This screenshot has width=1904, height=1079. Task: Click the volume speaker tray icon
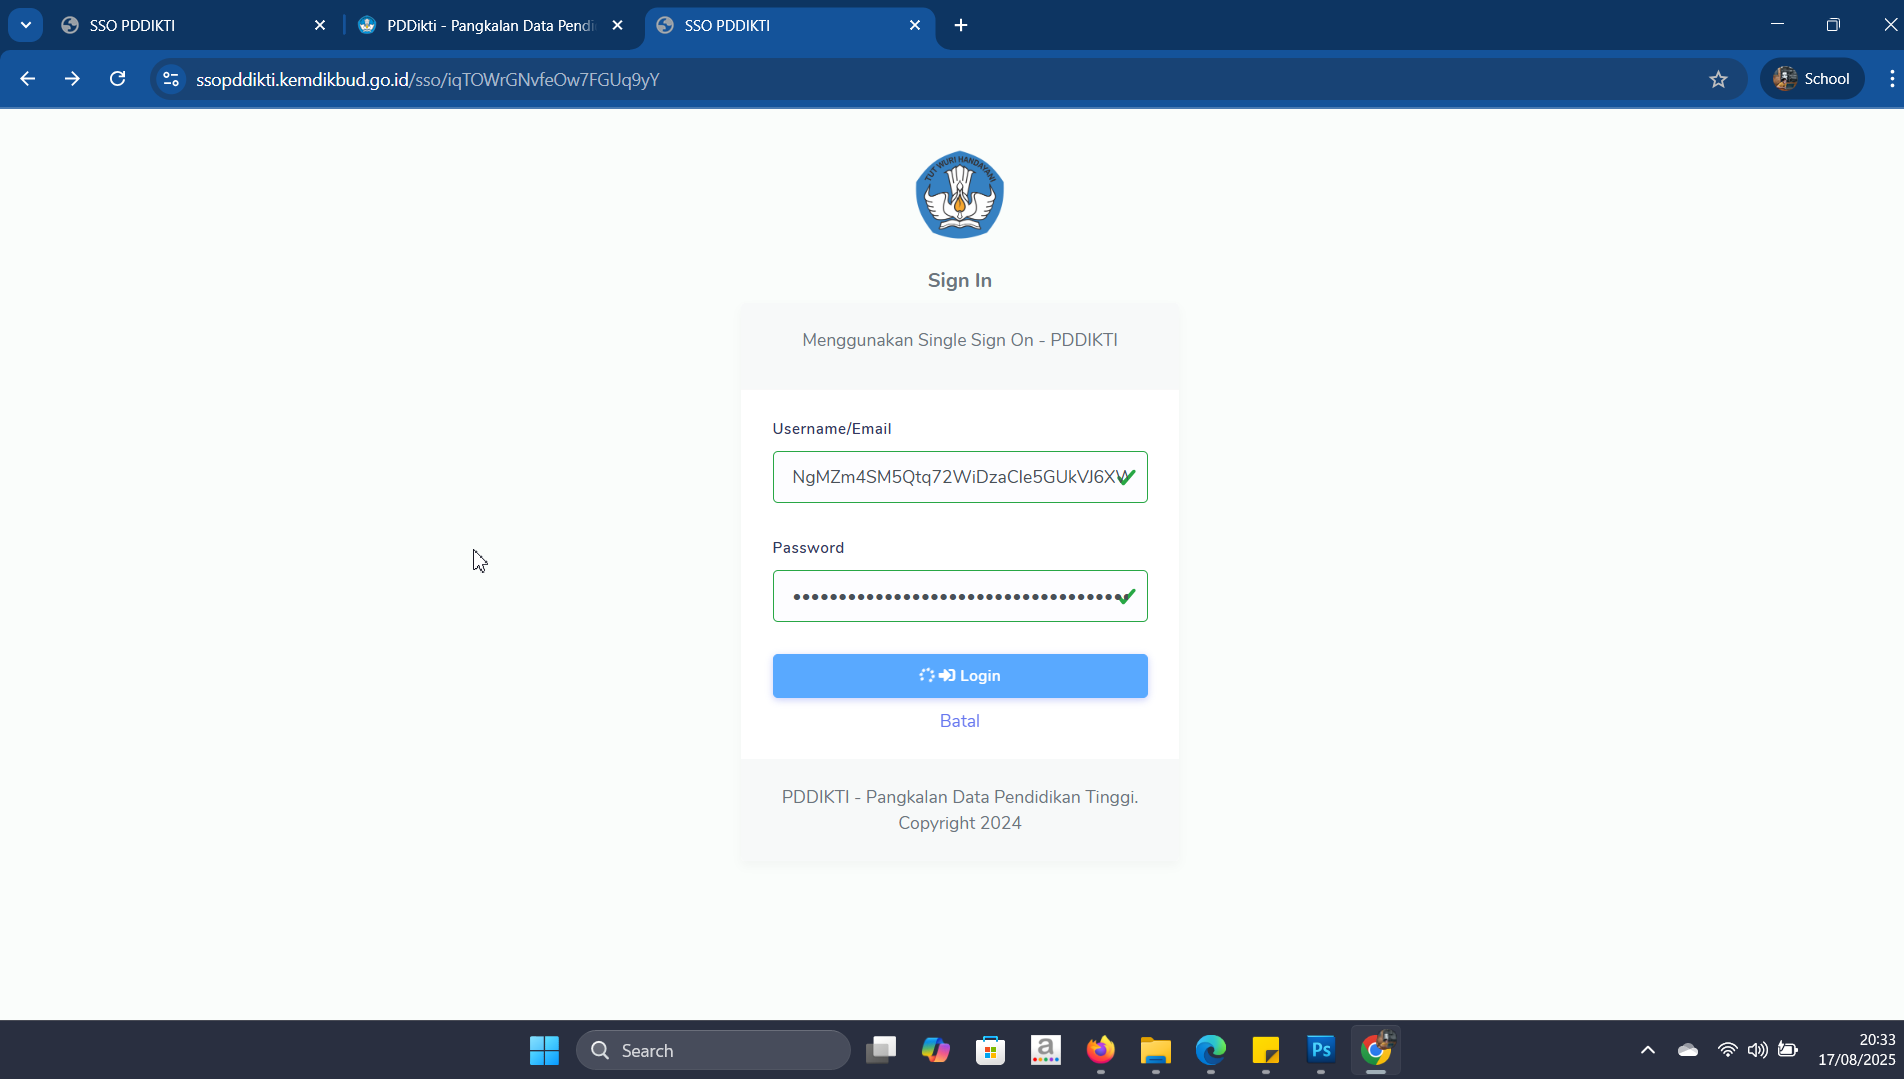pyautogui.click(x=1757, y=1050)
